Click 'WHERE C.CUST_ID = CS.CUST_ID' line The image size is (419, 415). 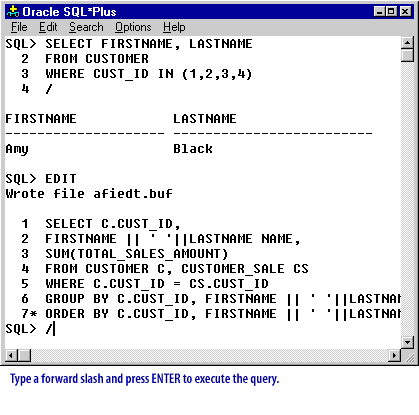pos(157,284)
